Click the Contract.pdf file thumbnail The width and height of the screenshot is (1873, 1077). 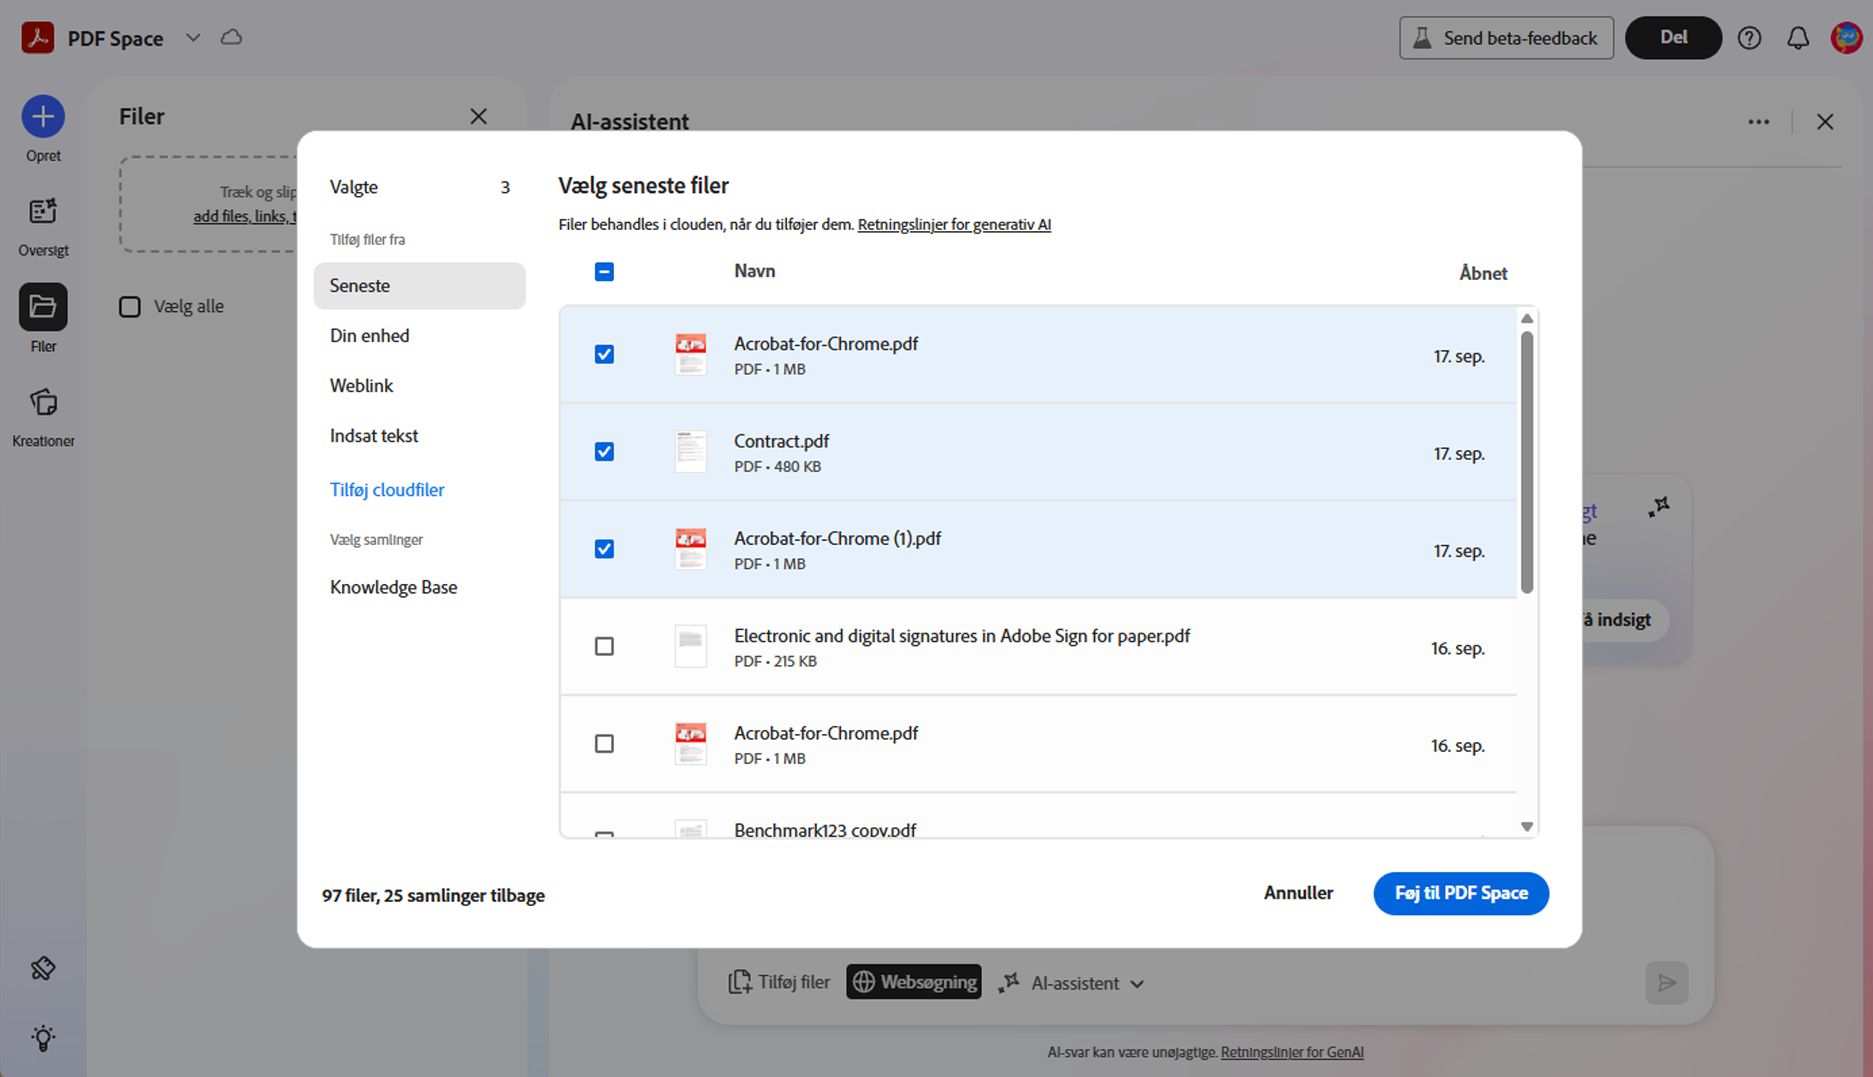[691, 452]
